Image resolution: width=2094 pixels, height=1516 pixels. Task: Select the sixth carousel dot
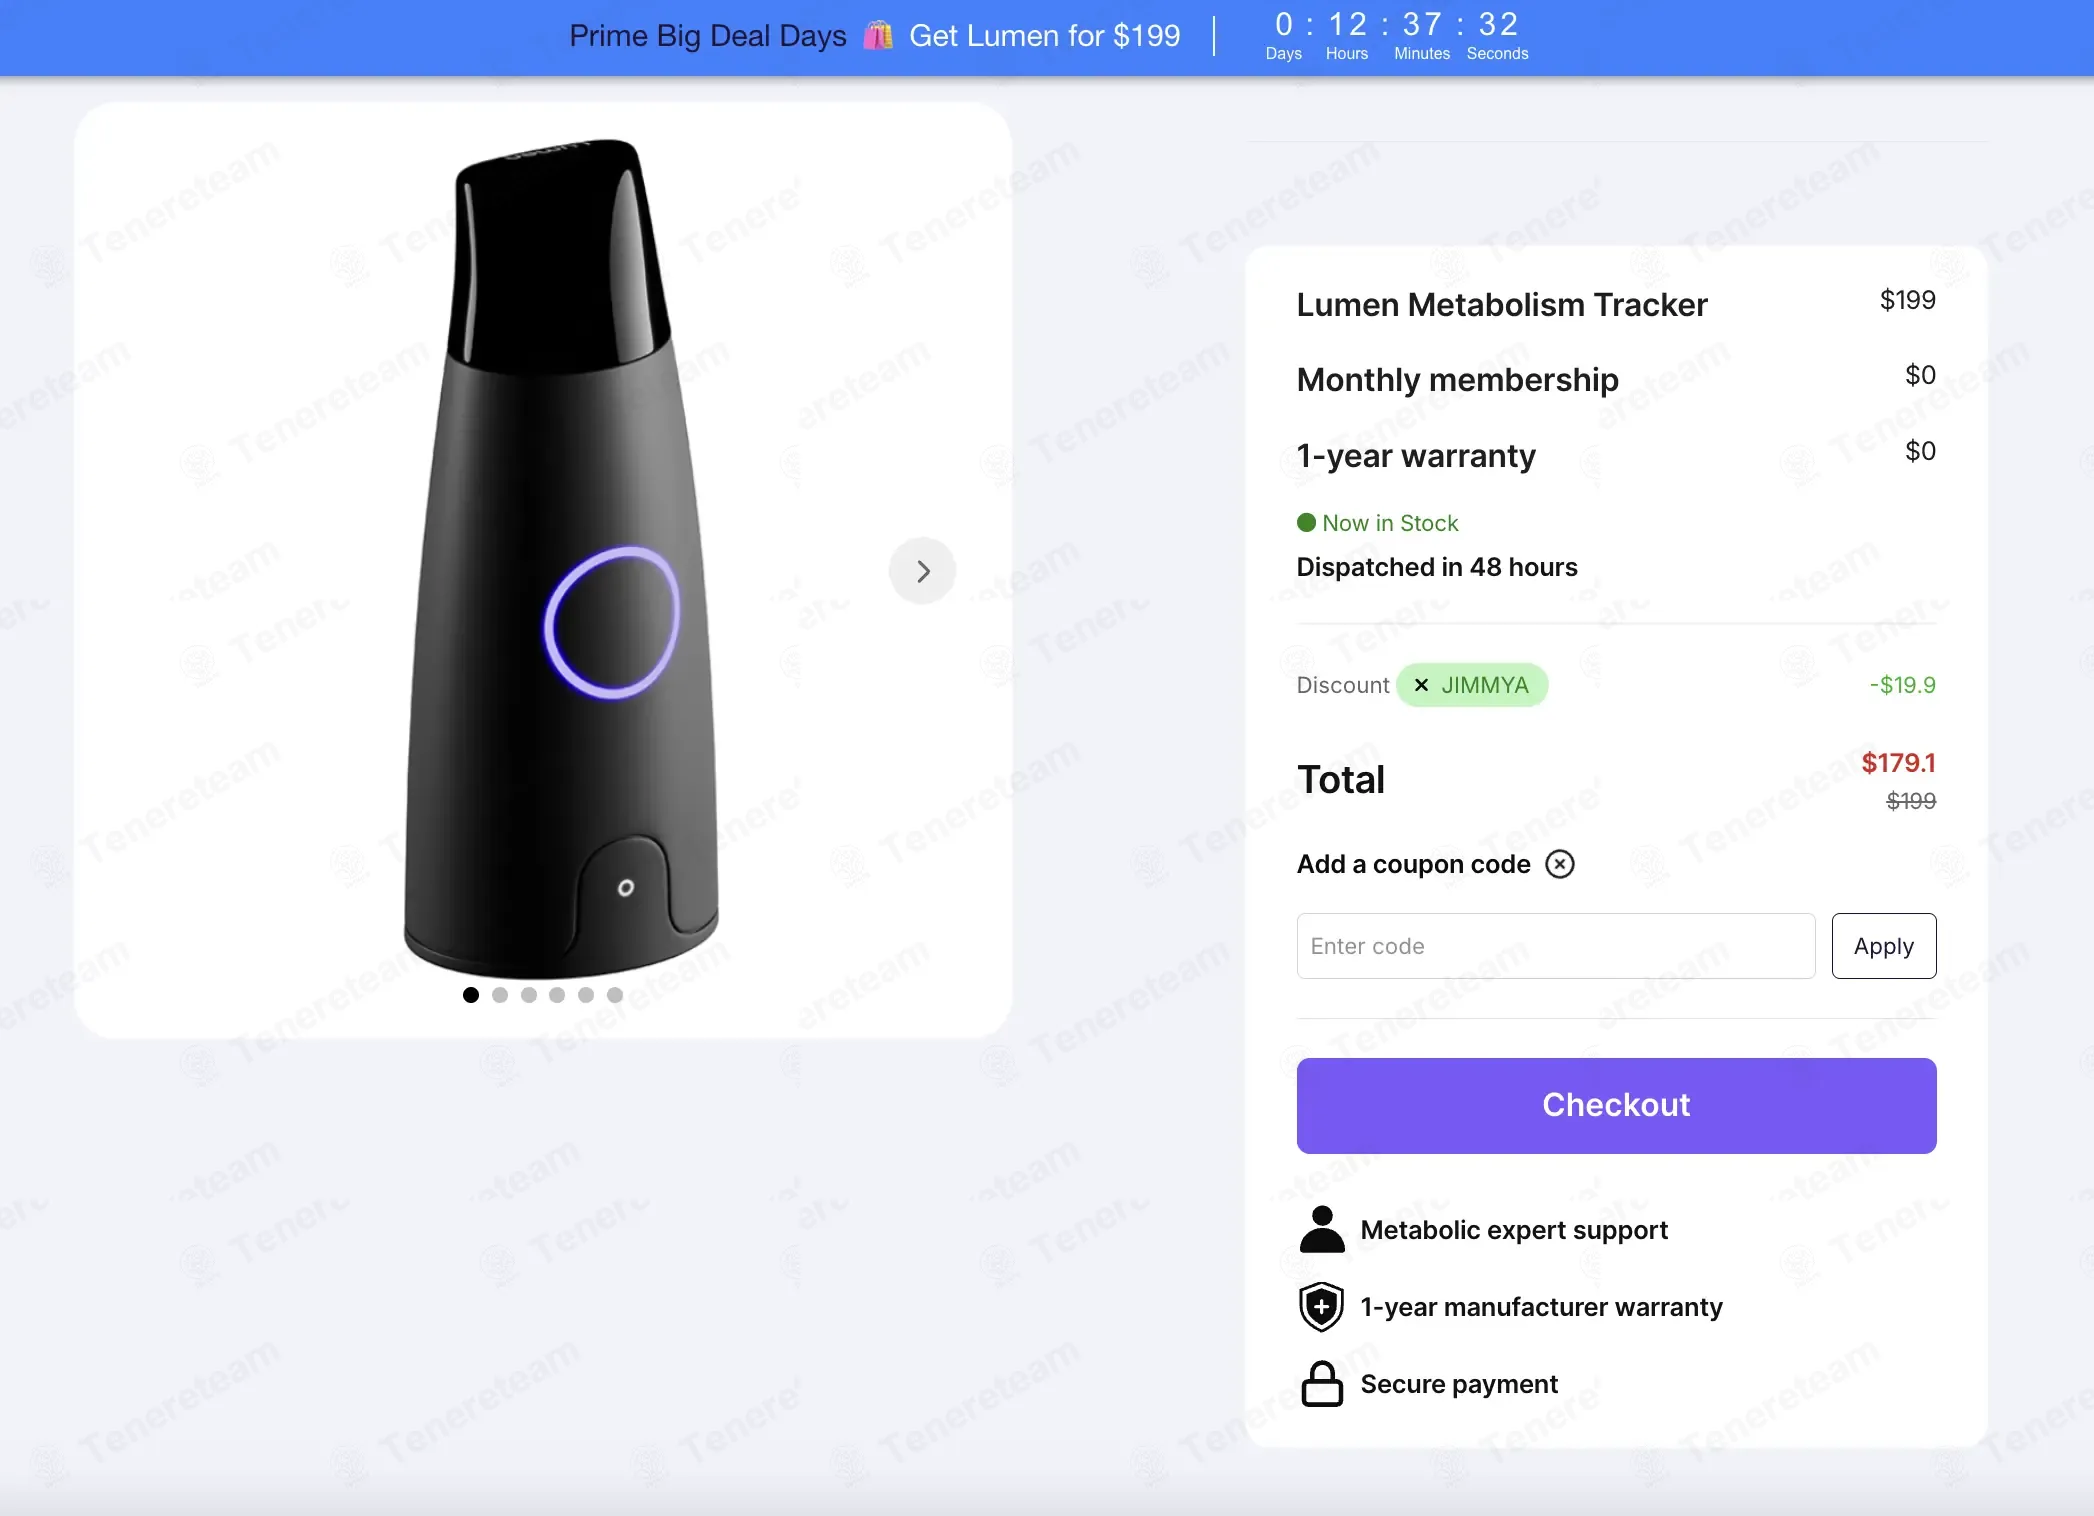tap(615, 995)
